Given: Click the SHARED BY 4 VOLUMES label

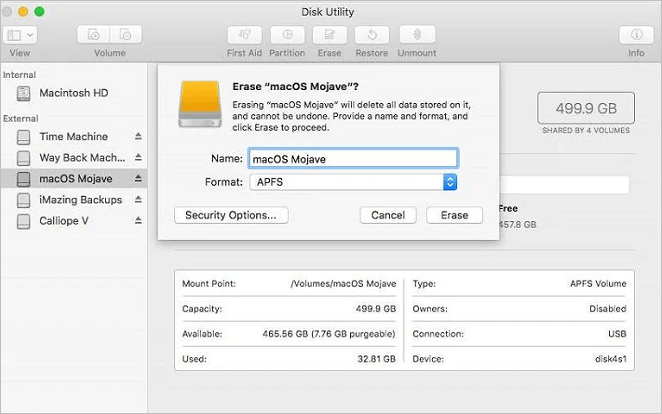Looking at the screenshot, I should tap(586, 130).
